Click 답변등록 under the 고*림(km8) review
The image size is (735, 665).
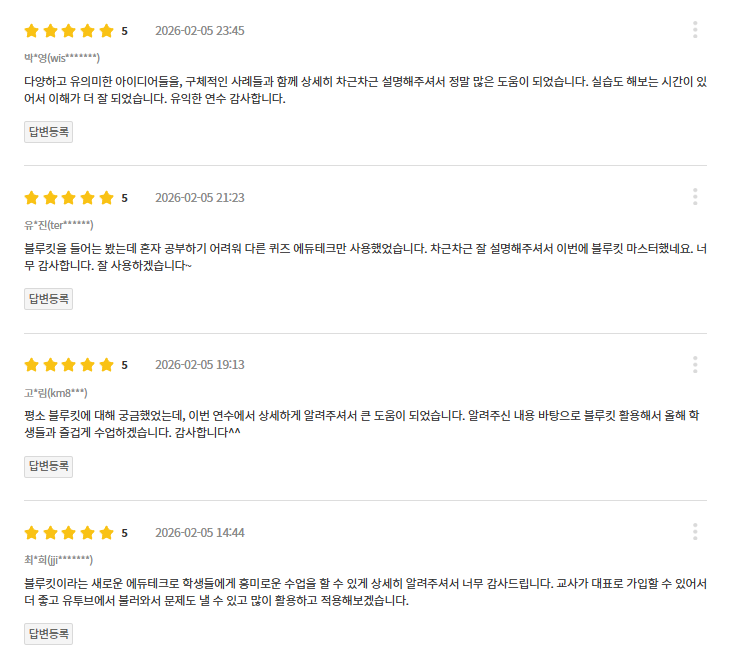(48, 466)
